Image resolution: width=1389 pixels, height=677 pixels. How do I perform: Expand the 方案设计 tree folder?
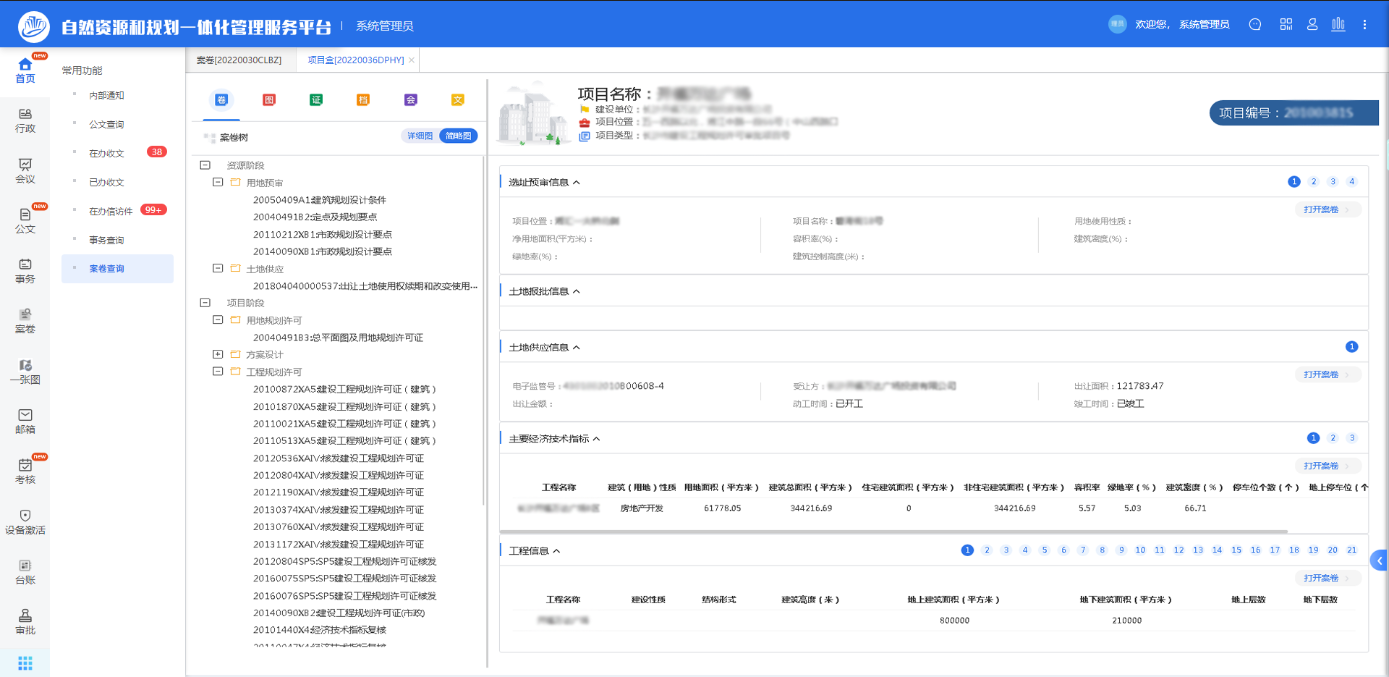click(219, 355)
